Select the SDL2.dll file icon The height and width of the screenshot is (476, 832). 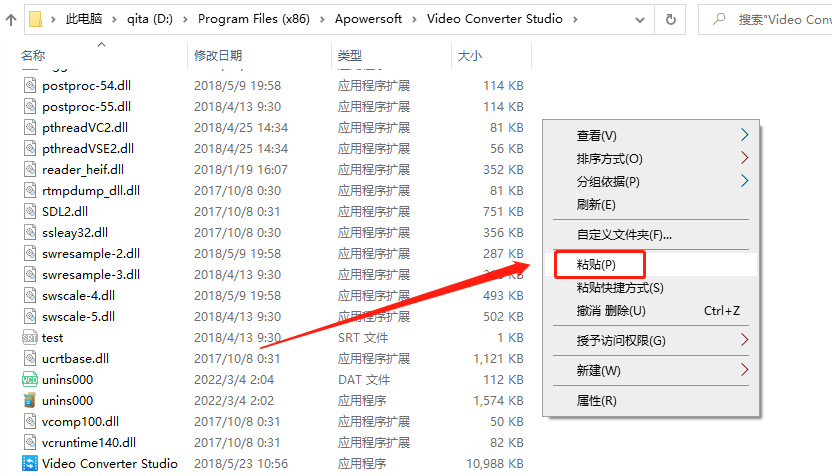(30, 211)
